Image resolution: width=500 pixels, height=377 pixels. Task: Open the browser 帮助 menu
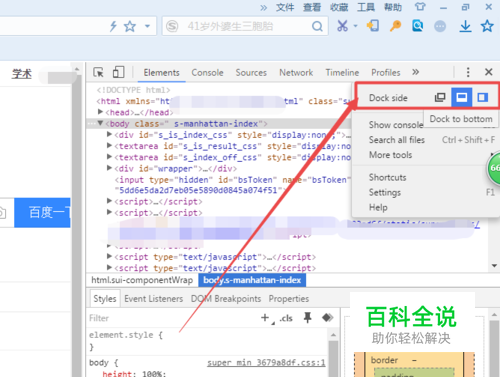393,7
